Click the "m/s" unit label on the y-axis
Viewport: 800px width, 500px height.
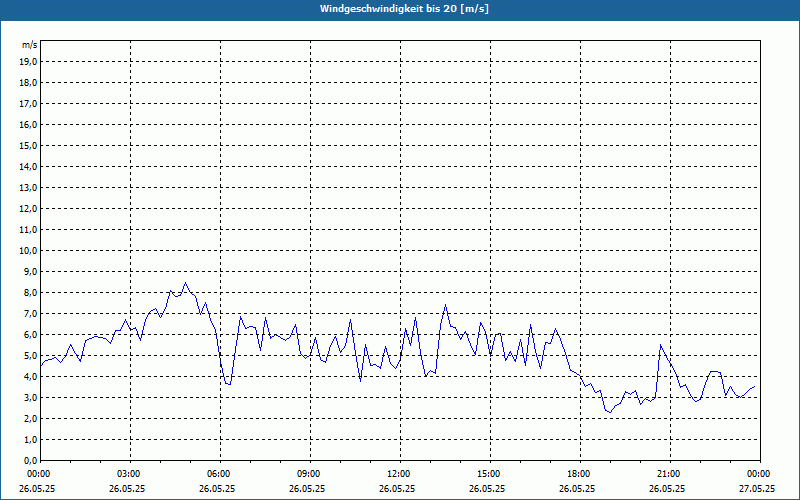(30, 45)
